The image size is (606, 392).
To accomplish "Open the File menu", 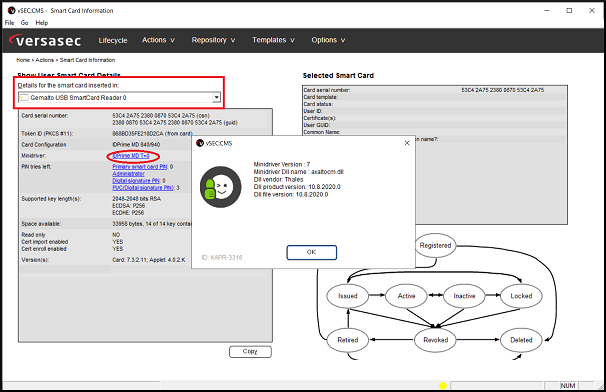I will (9, 23).
